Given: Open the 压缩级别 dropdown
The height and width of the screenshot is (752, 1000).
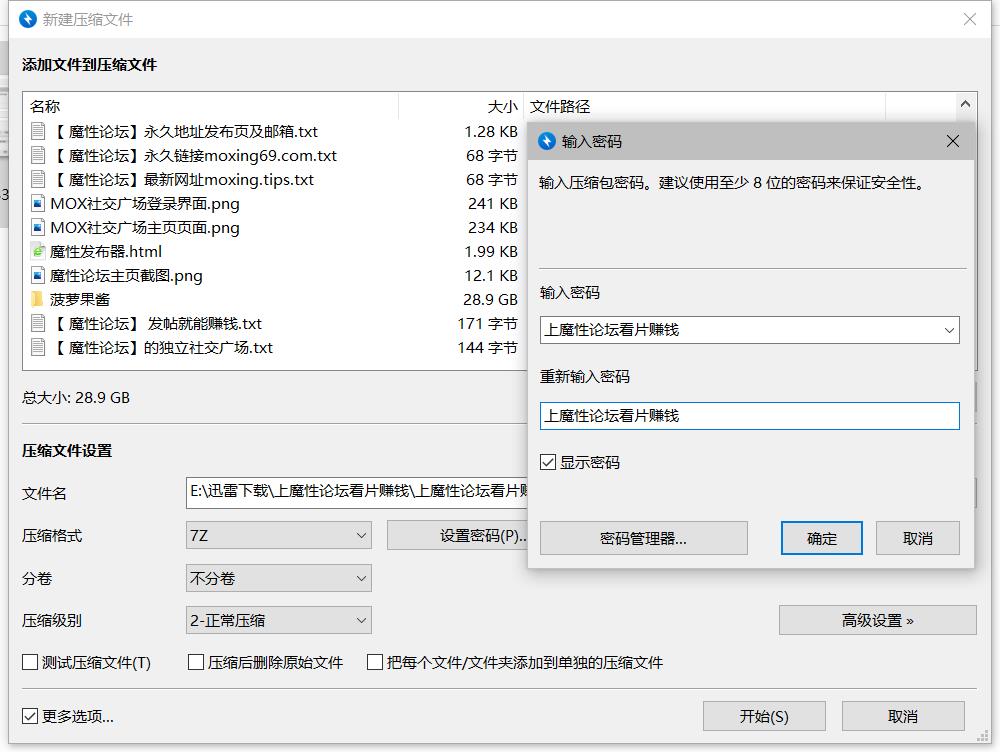Looking at the screenshot, I should 278,621.
